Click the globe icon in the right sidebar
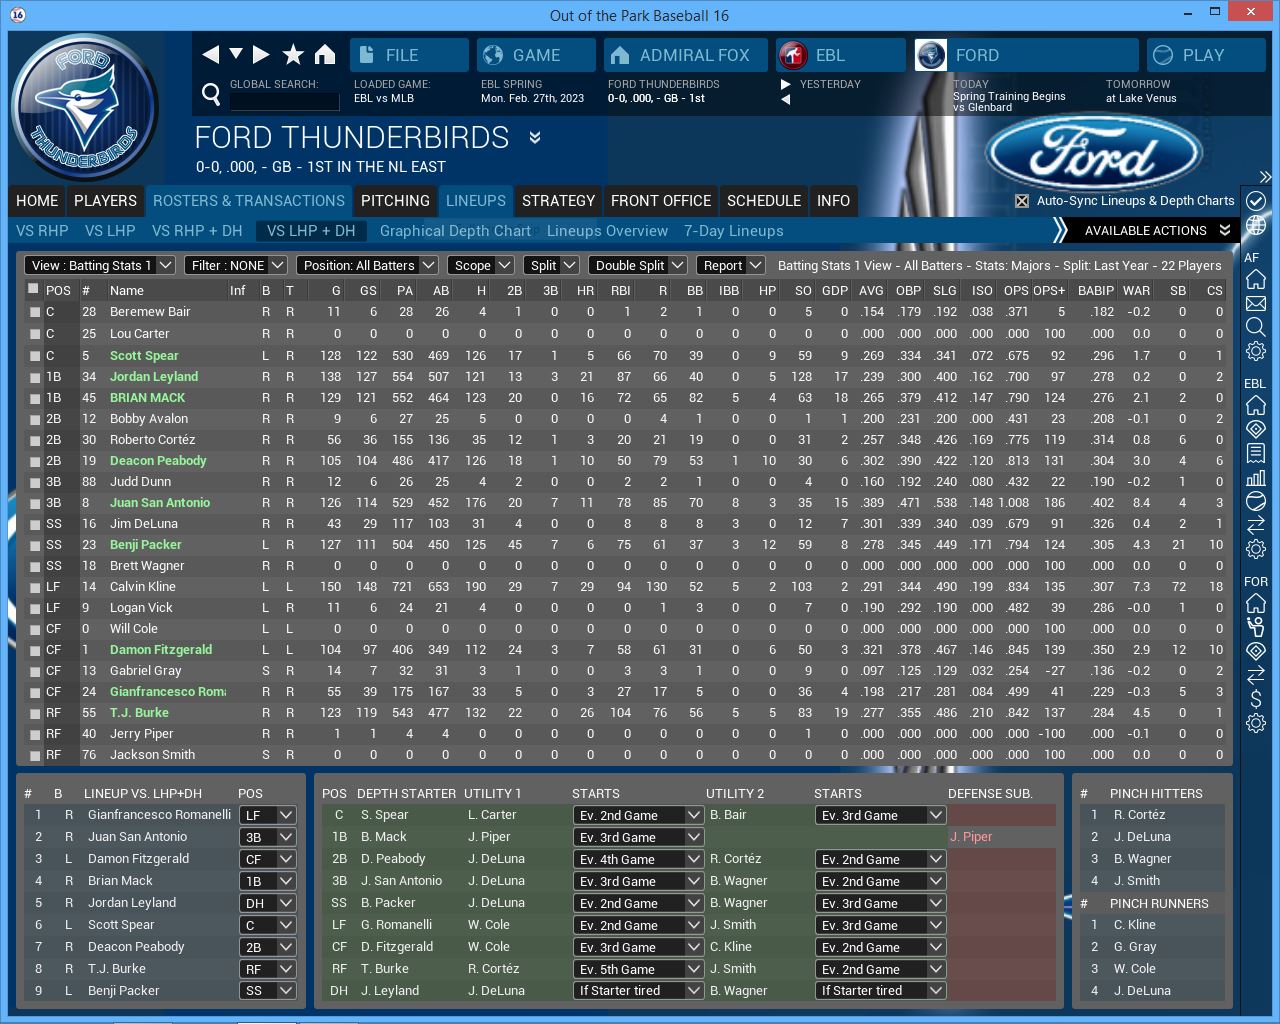Image resolution: width=1280 pixels, height=1024 pixels. 1256,225
